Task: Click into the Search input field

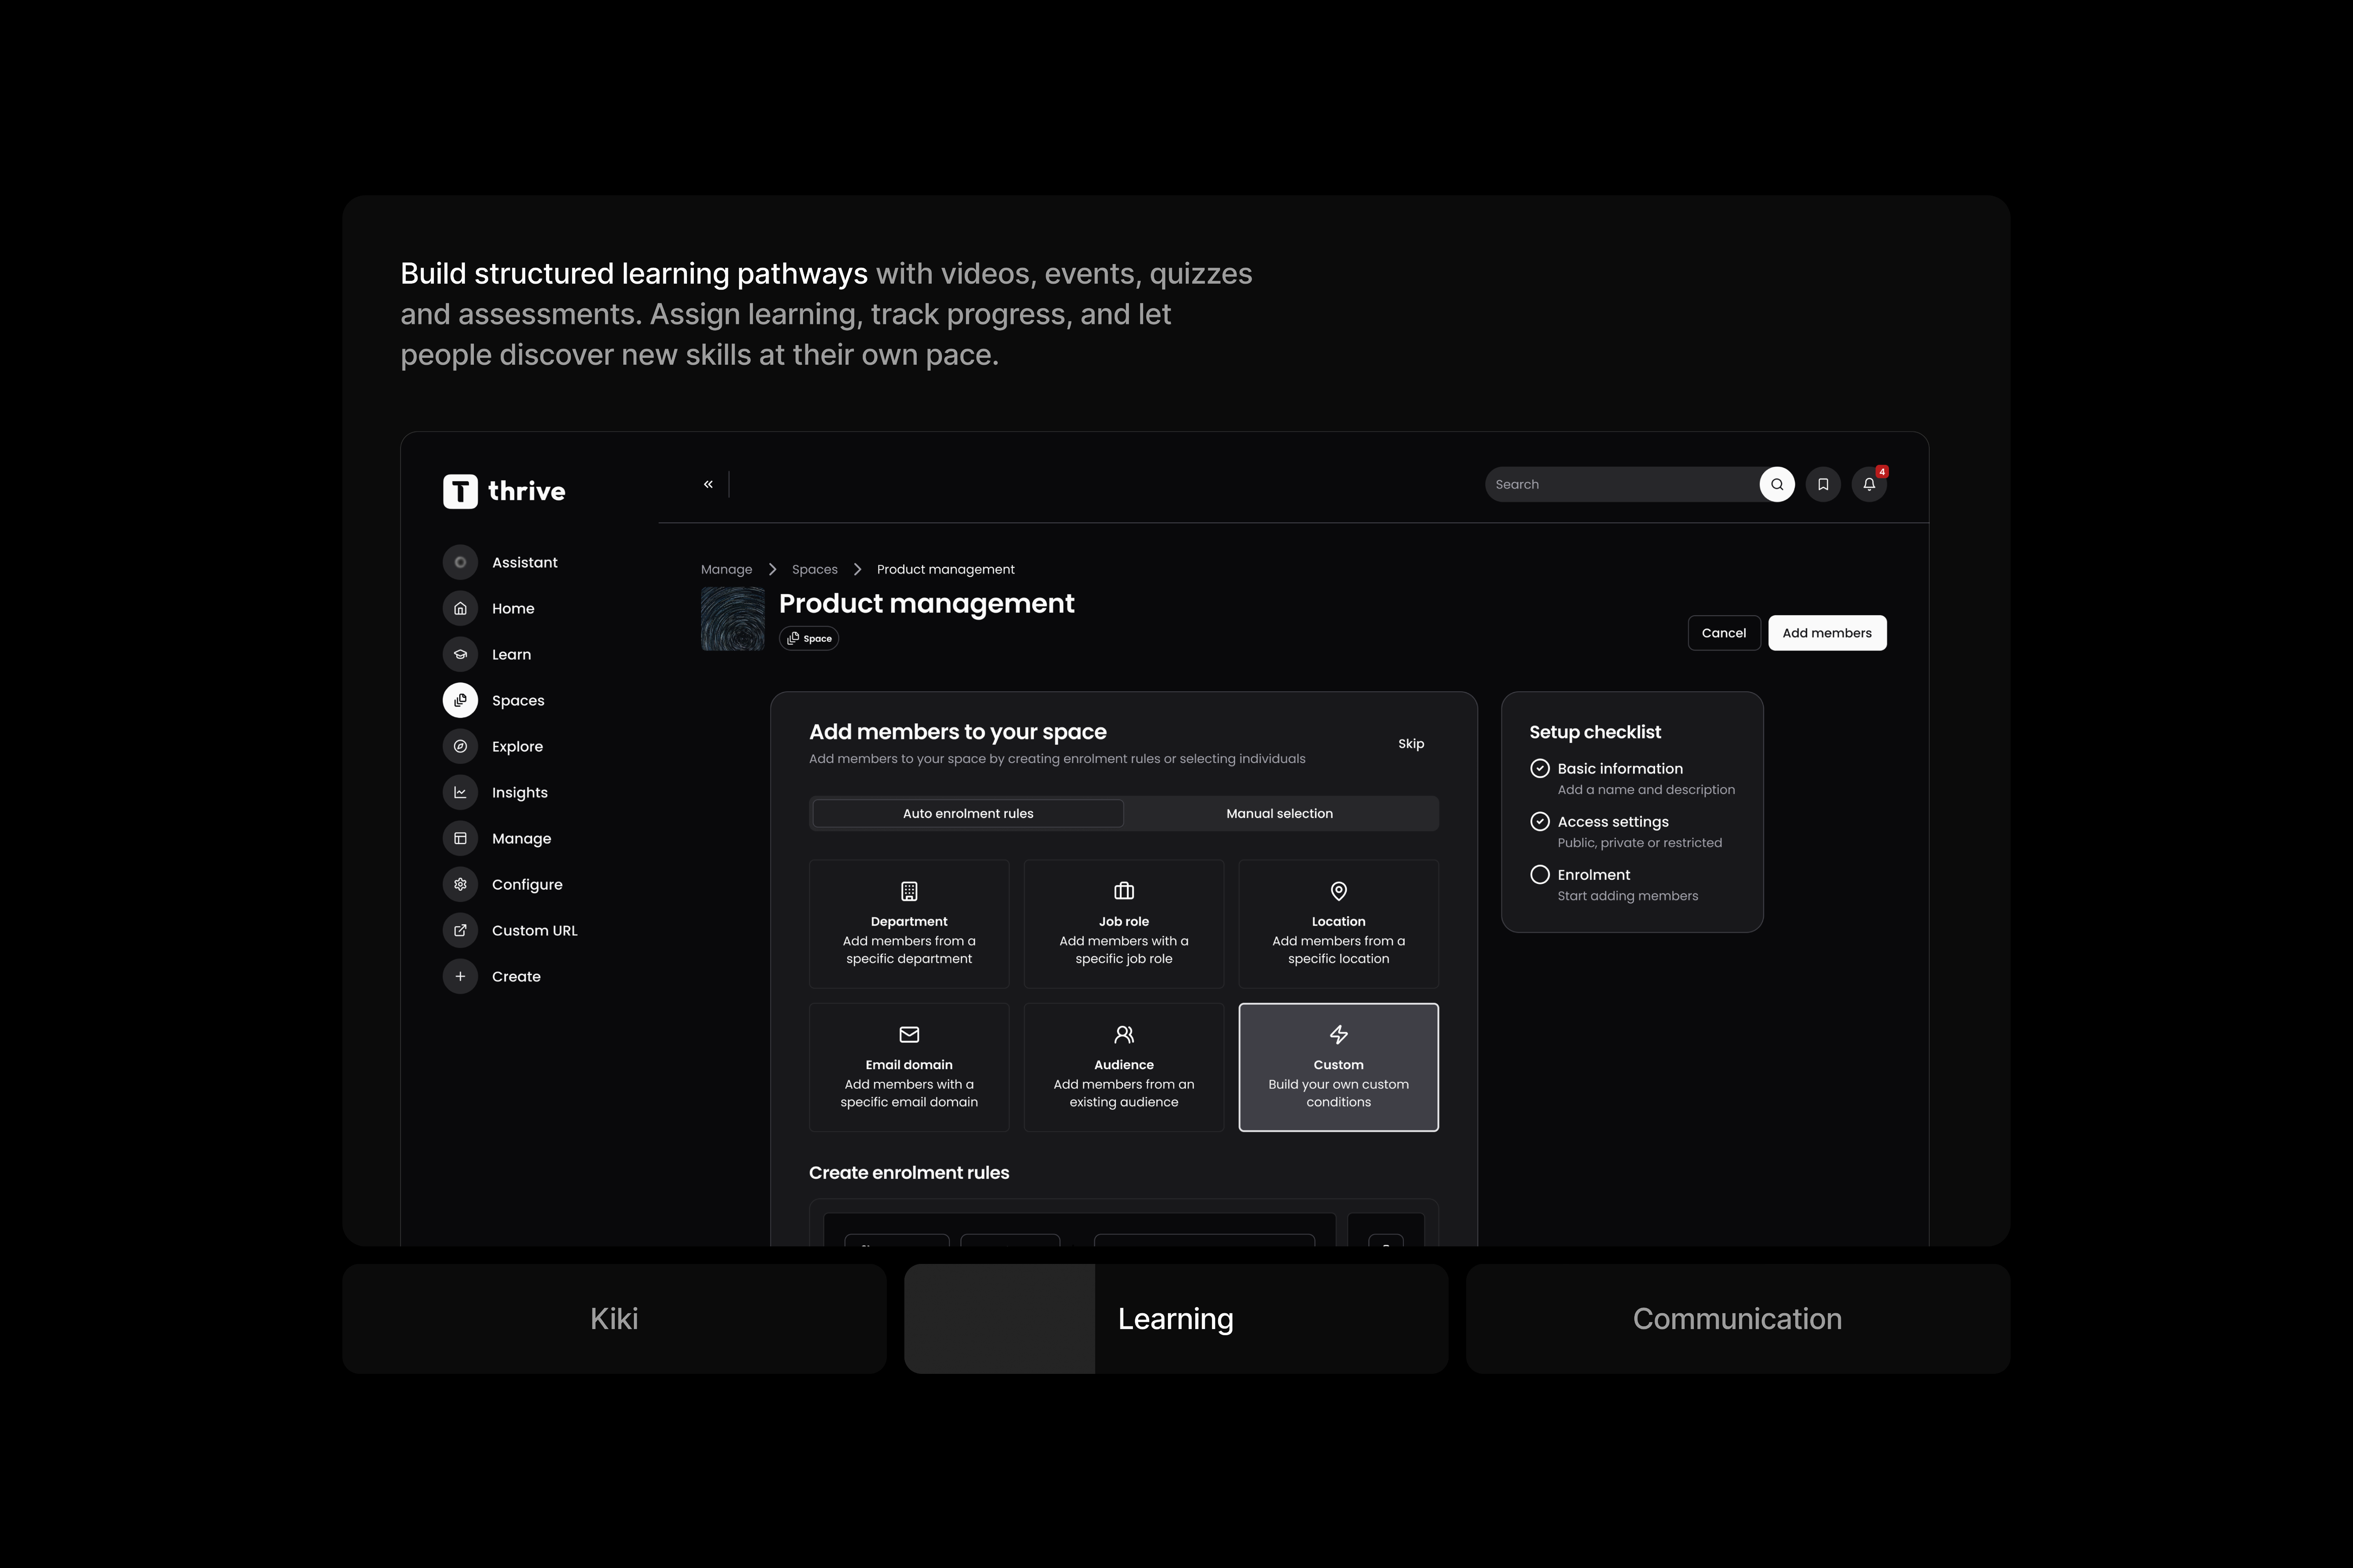Action: (x=1620, y=484)
